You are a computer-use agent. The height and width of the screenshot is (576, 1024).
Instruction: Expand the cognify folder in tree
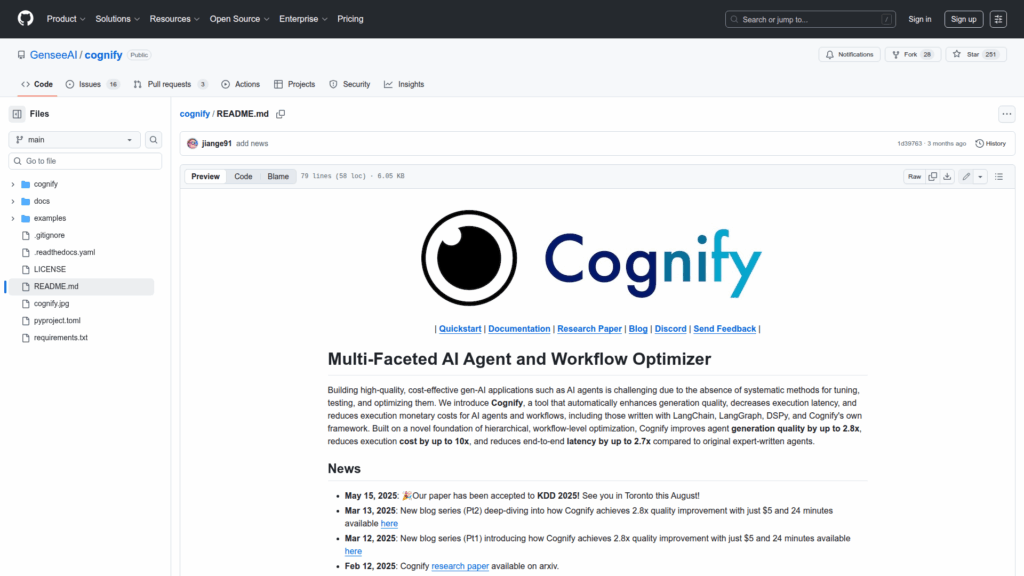tap(13, 184)
